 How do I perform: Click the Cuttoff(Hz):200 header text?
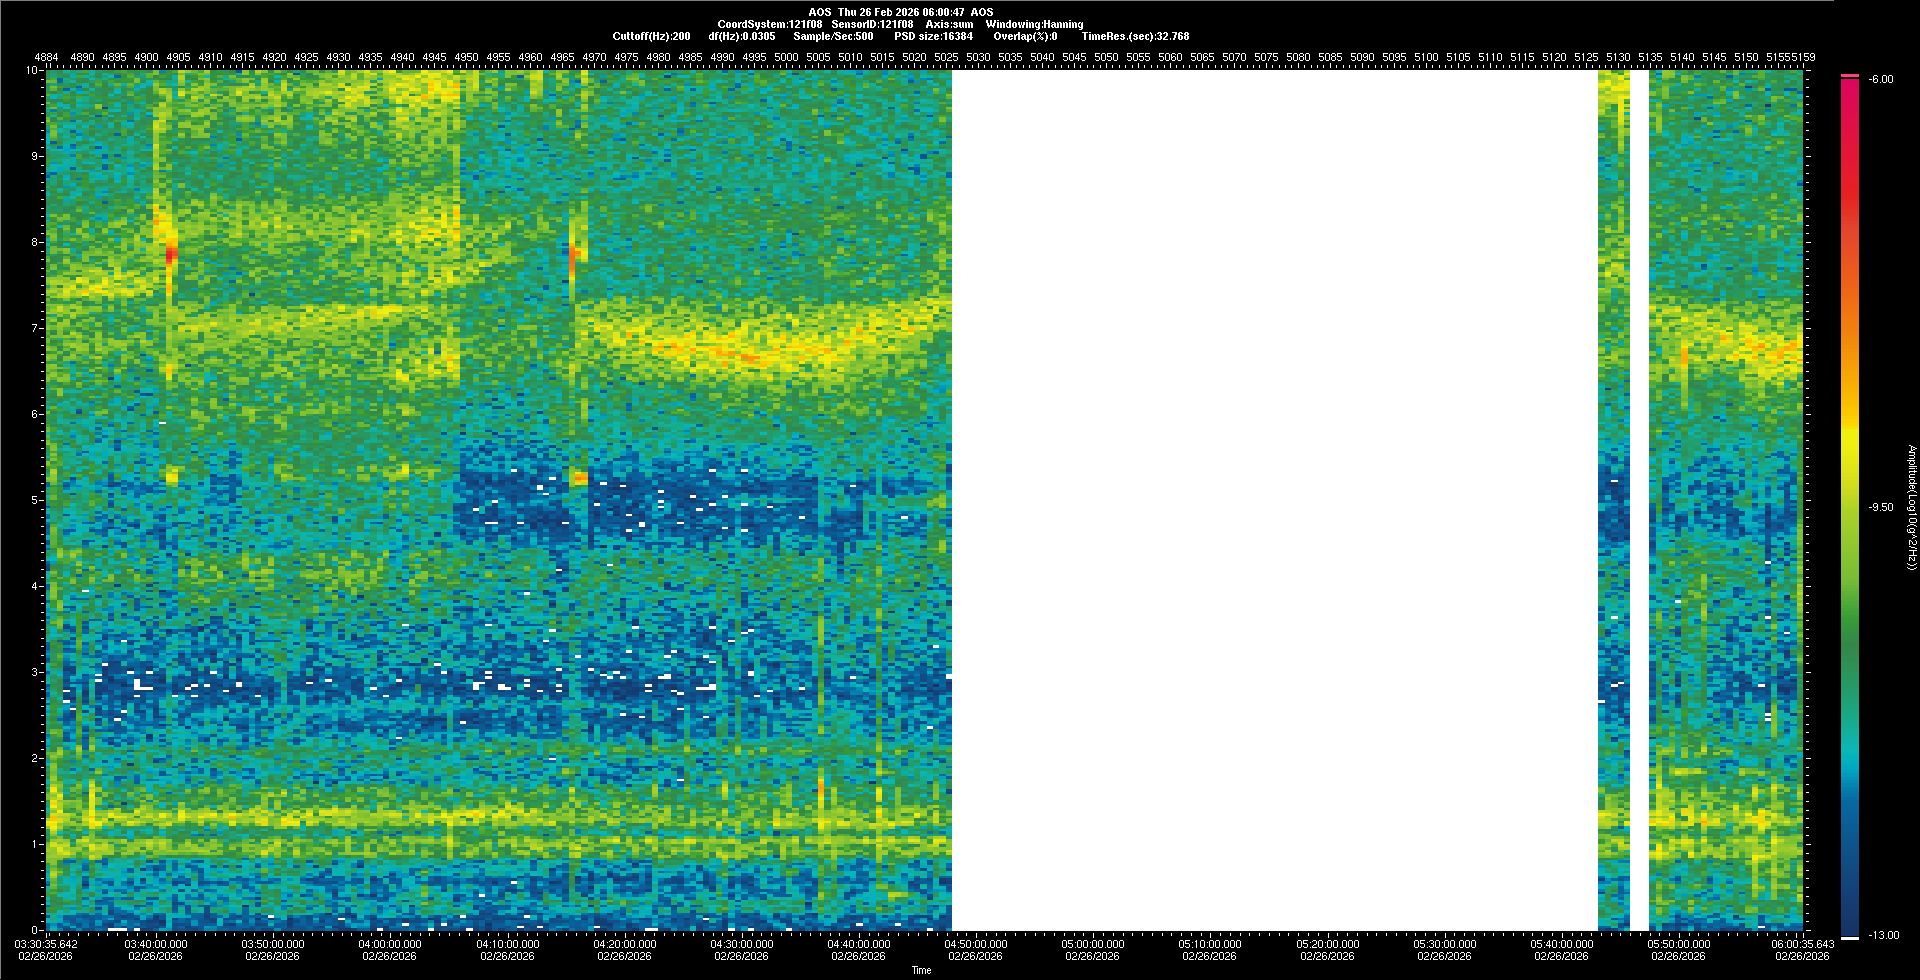[651, 36]
